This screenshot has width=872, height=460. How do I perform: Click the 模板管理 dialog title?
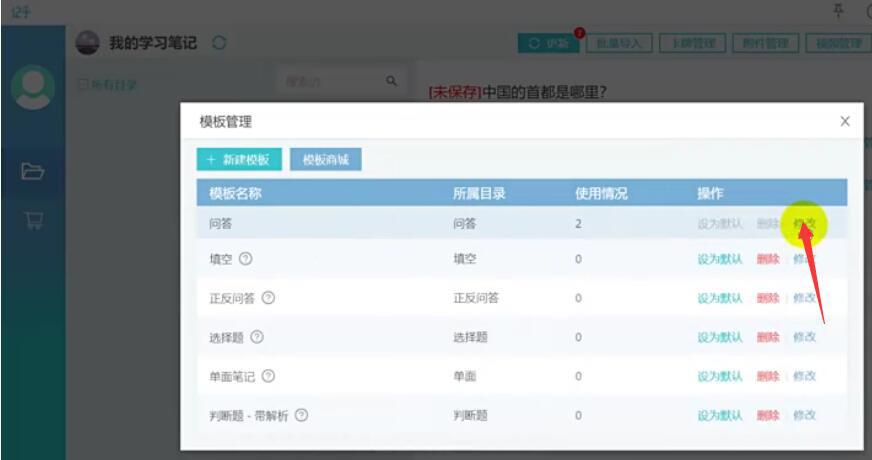[x=225, y=121]
